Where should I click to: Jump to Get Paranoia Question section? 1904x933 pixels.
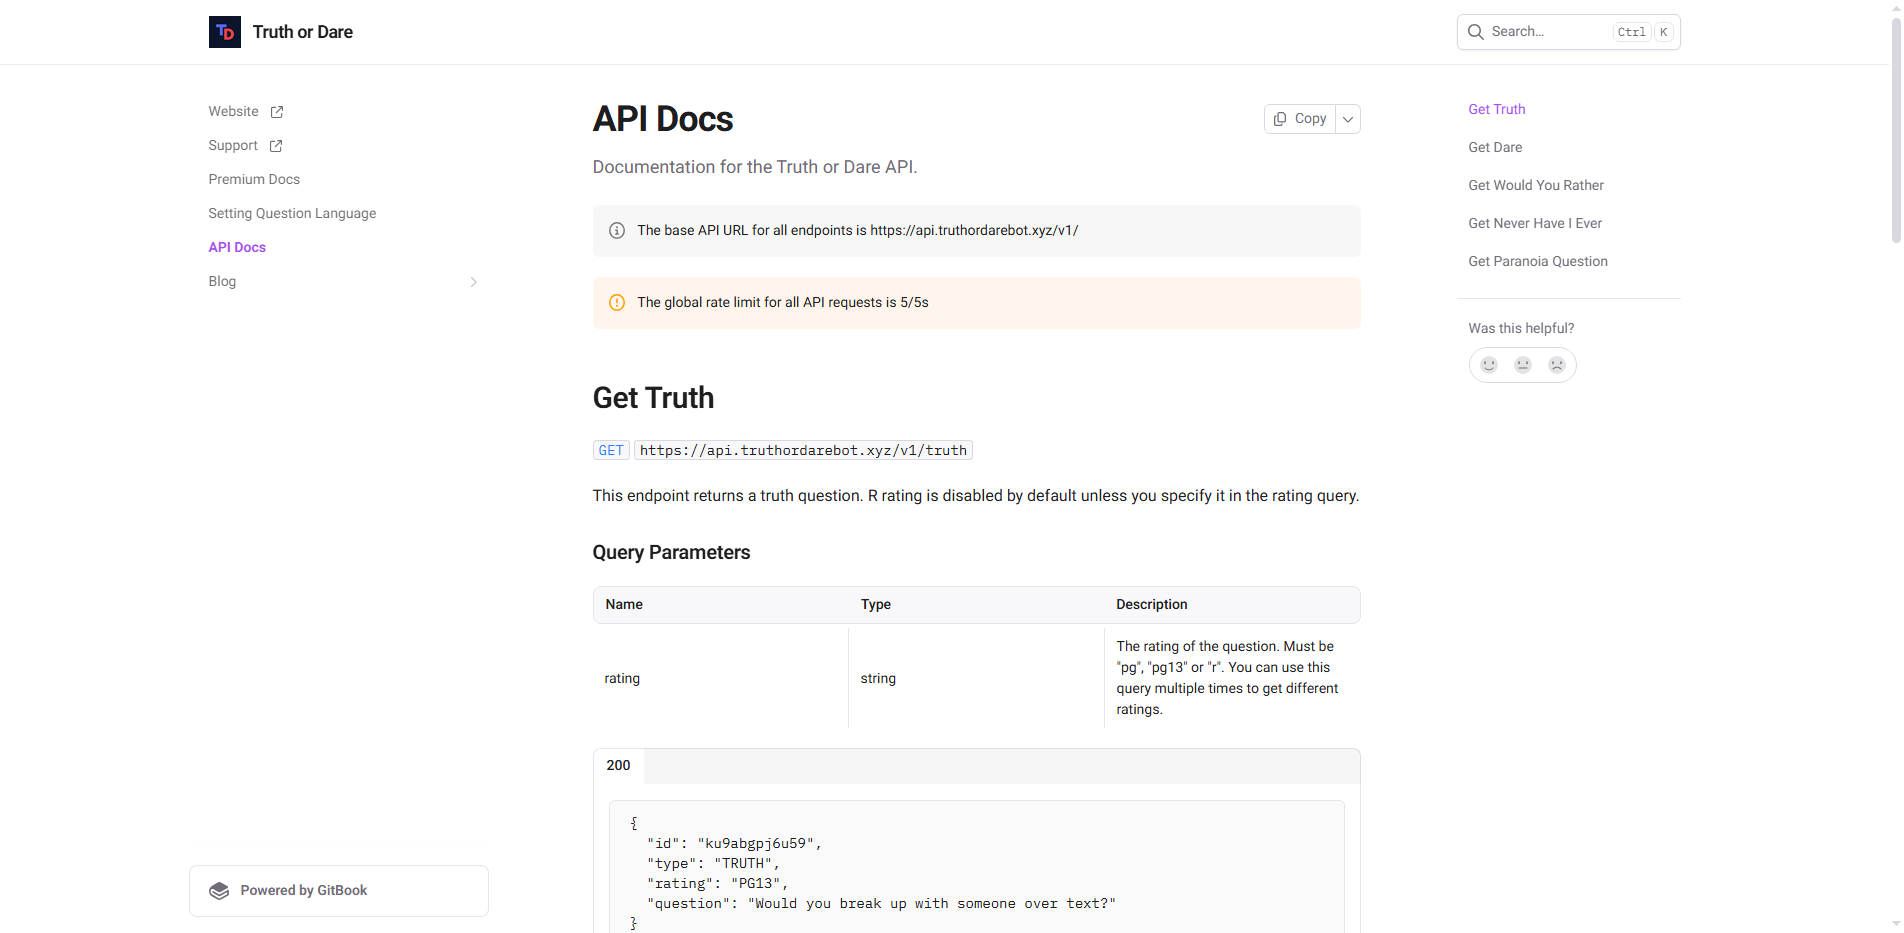(1537, 261)
